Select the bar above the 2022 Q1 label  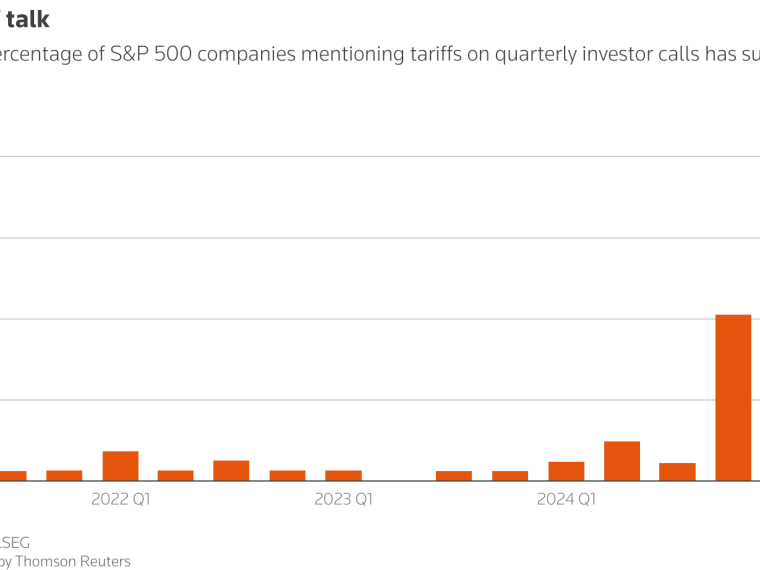pos(120,466)
